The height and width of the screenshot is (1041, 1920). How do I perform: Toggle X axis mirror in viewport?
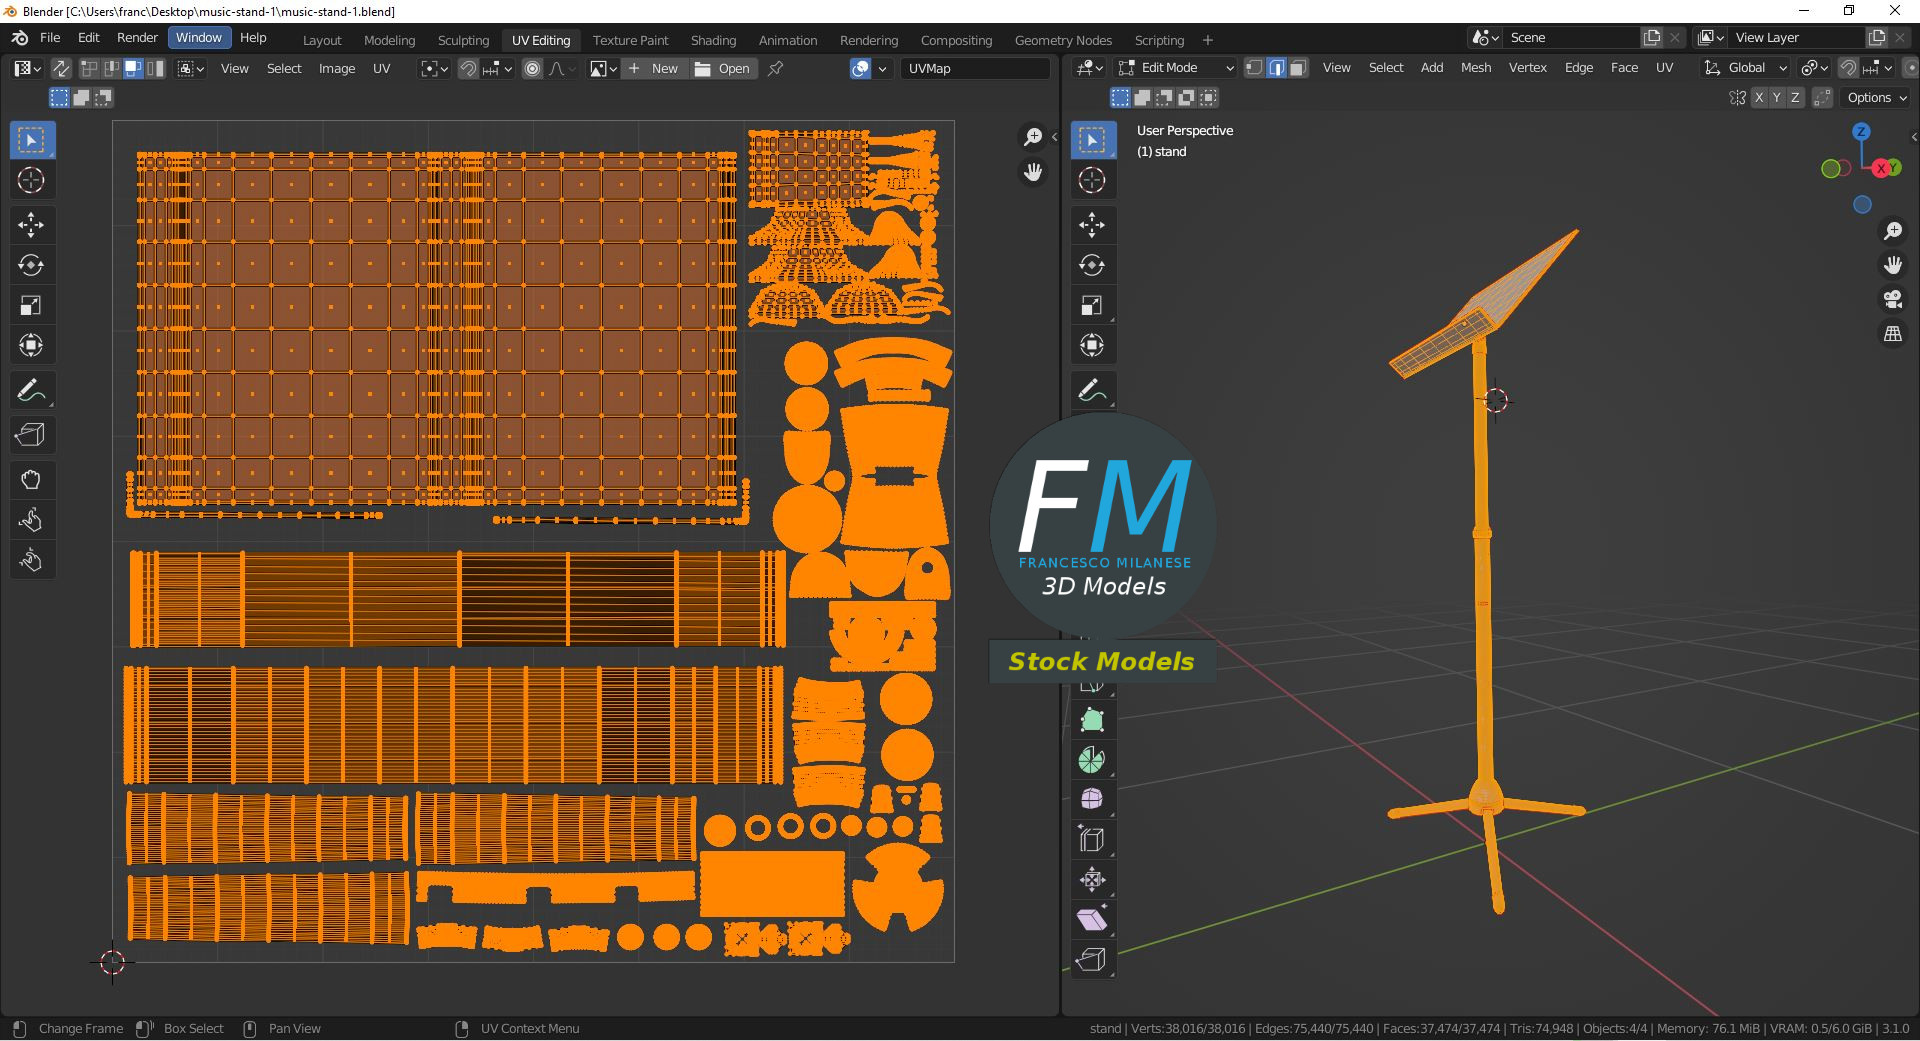point(1757,97)
